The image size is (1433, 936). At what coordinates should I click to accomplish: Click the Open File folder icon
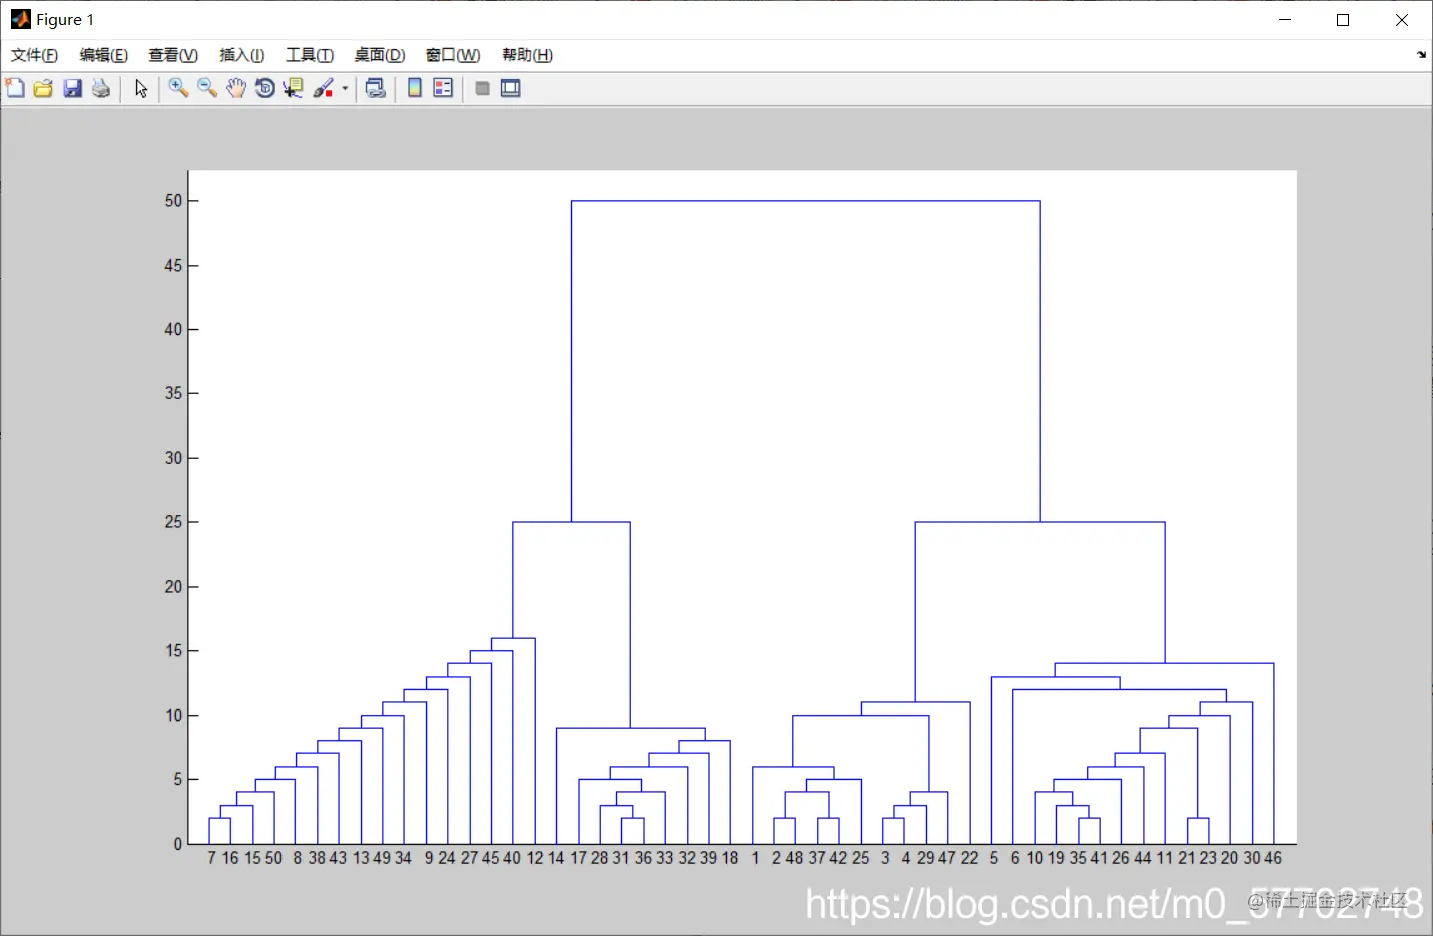click(x=43, y=88)
